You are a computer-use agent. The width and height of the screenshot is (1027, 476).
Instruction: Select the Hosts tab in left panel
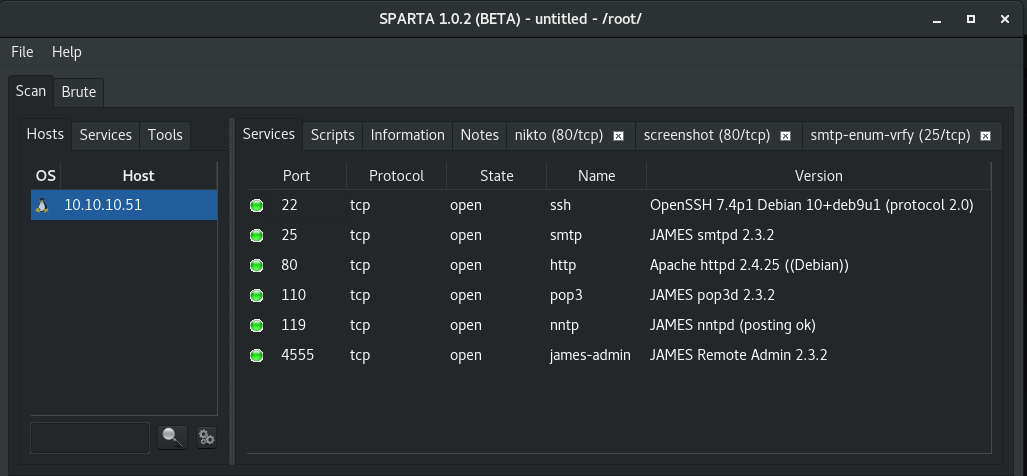(45, 134)
